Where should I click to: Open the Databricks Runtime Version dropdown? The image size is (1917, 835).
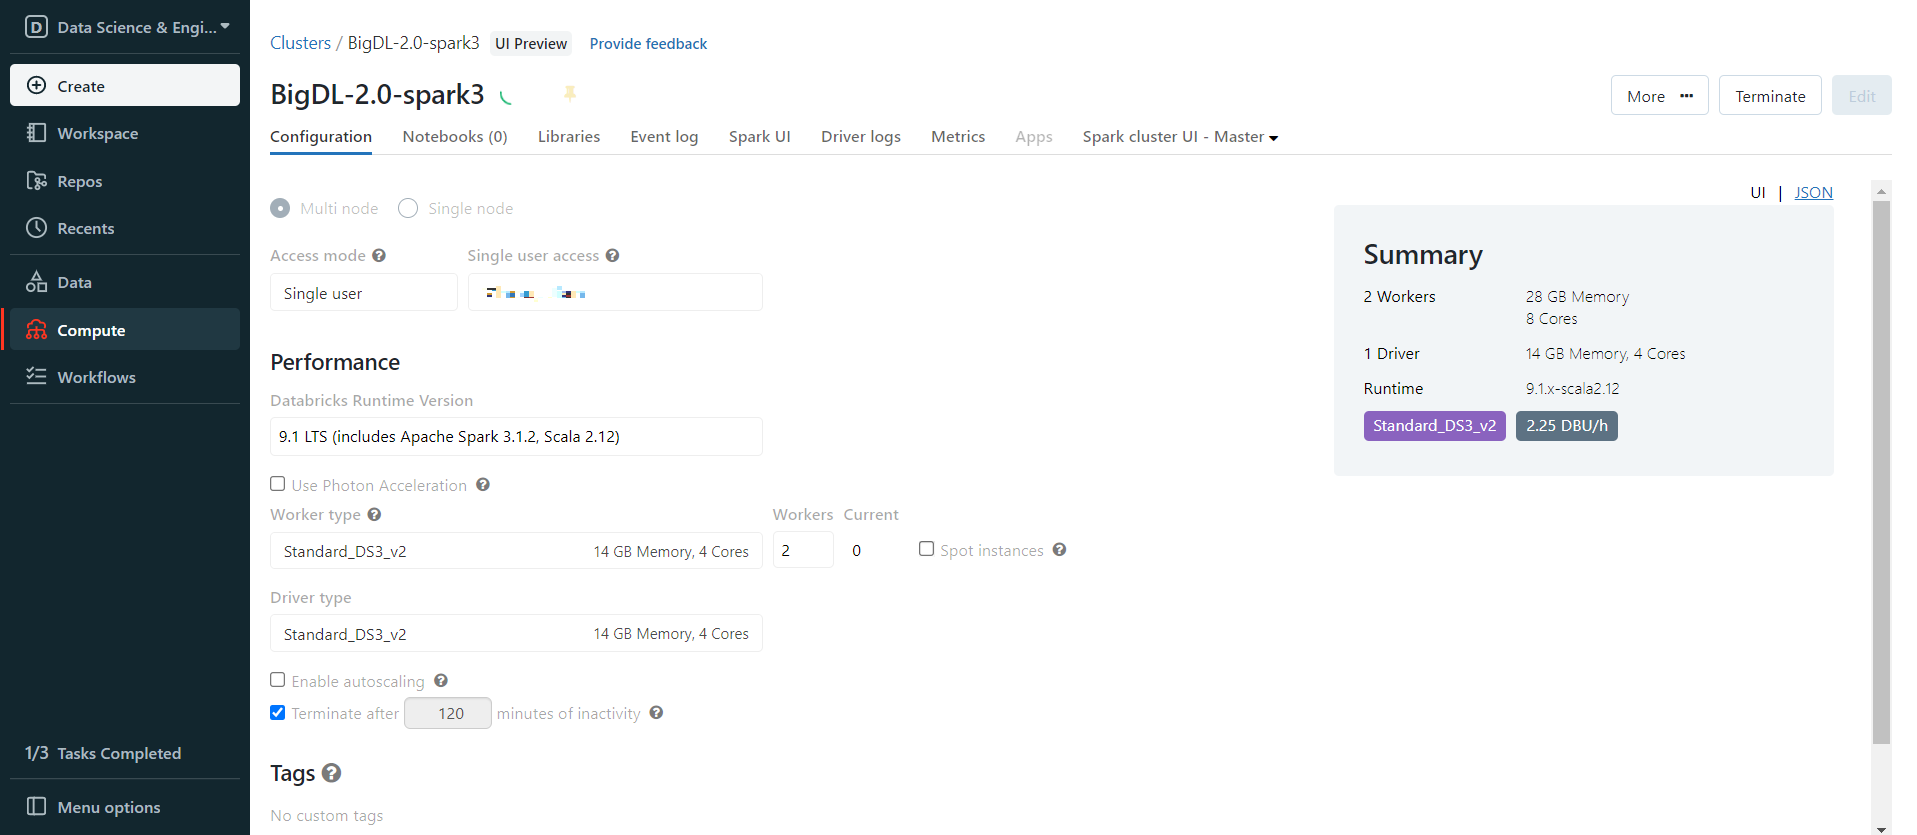click(x=516, y=437)
